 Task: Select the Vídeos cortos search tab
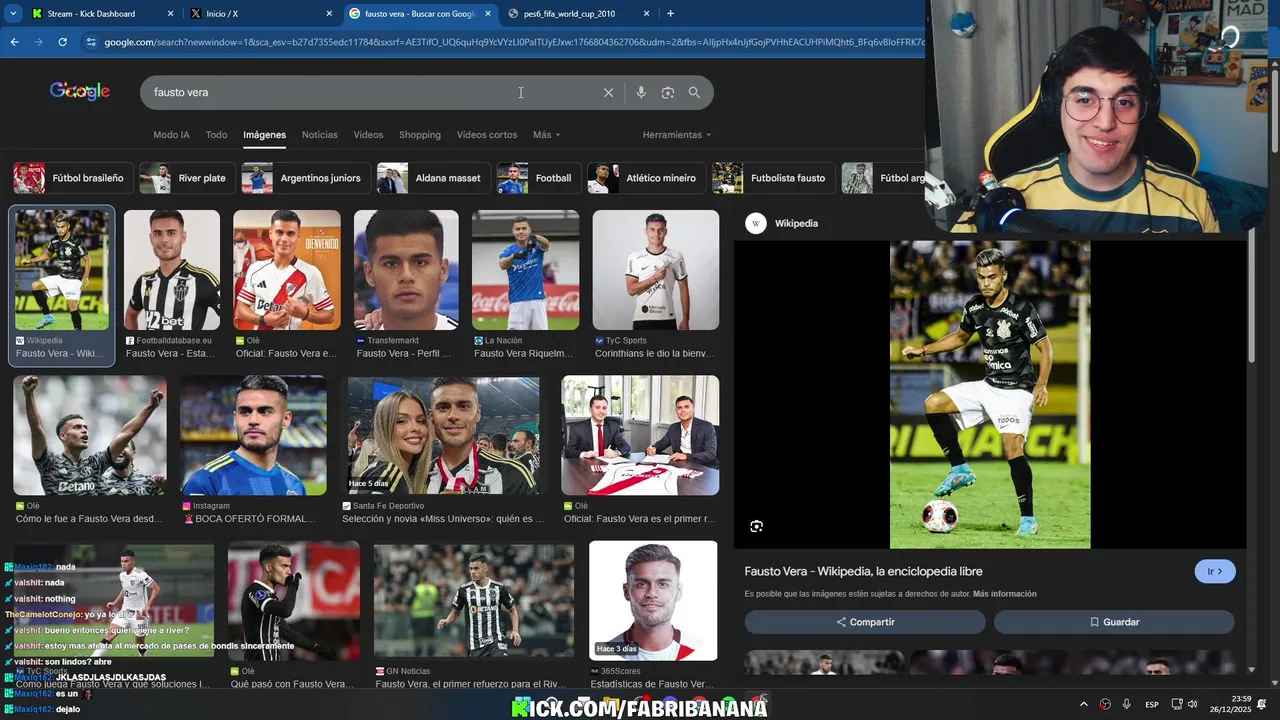(487, 135)
